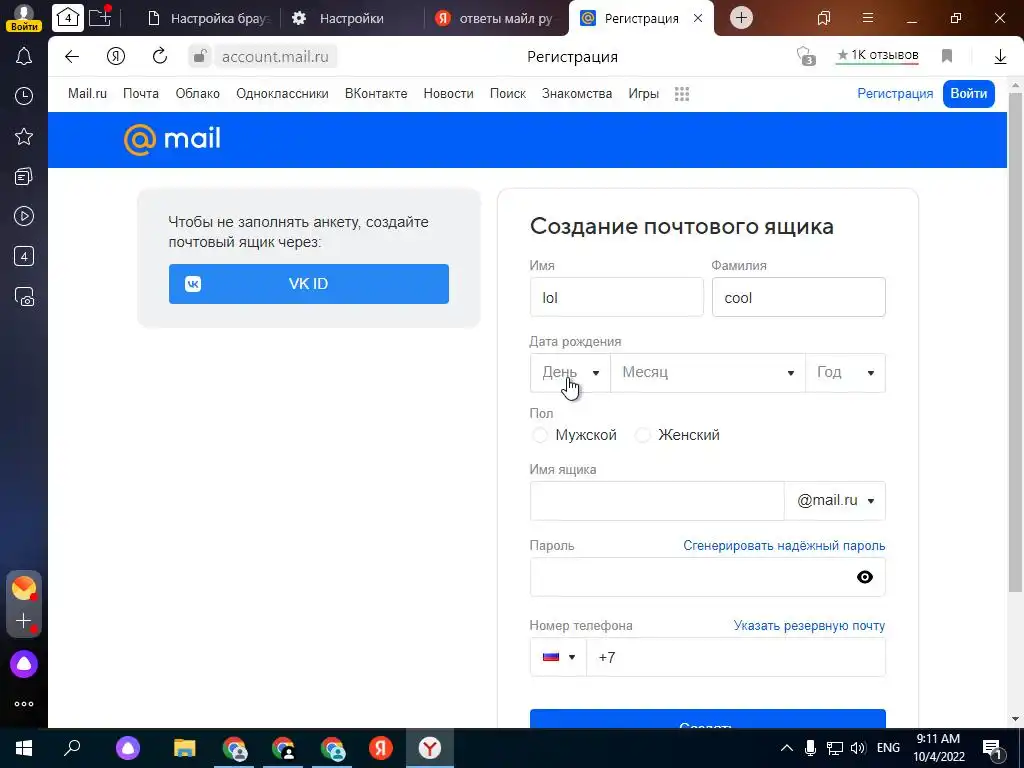This screenshot has width=1024, height=768.
Task: Open the День dropdown
Action: pos(570,373)
